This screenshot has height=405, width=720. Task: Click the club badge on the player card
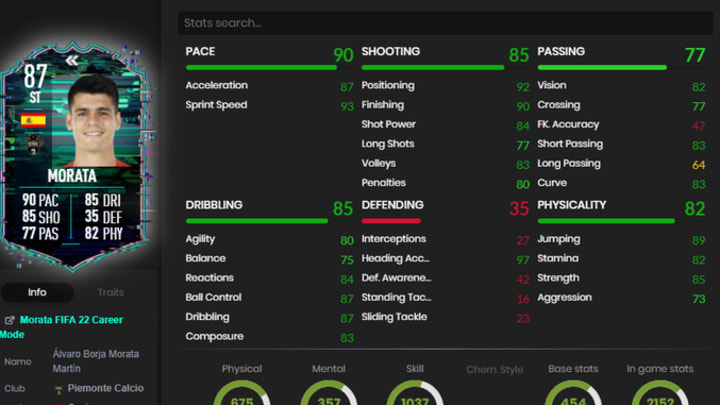pos(34,145)
